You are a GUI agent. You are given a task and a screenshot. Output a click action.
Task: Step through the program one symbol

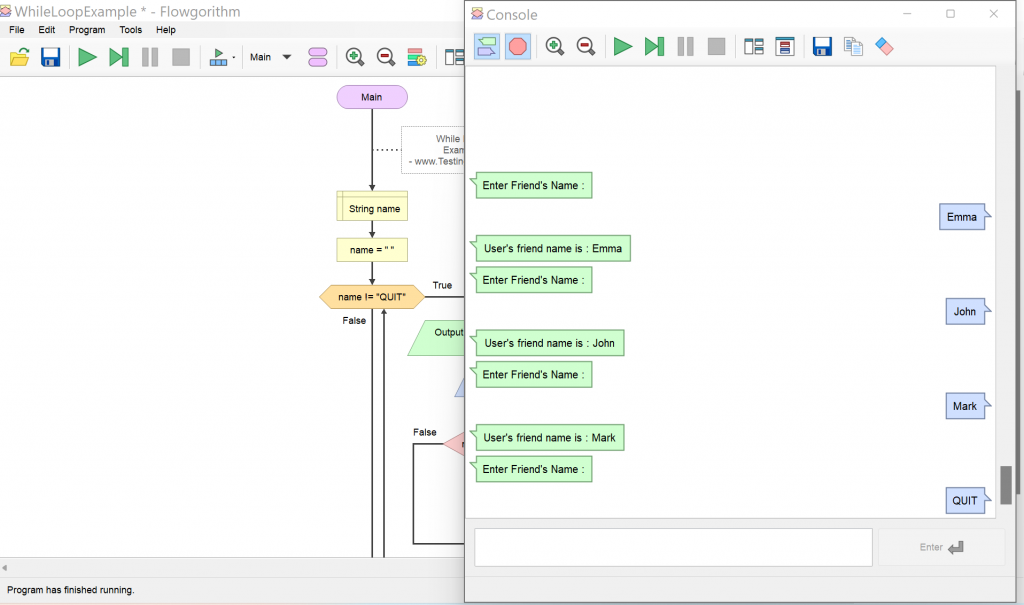(x=118, y=56)
